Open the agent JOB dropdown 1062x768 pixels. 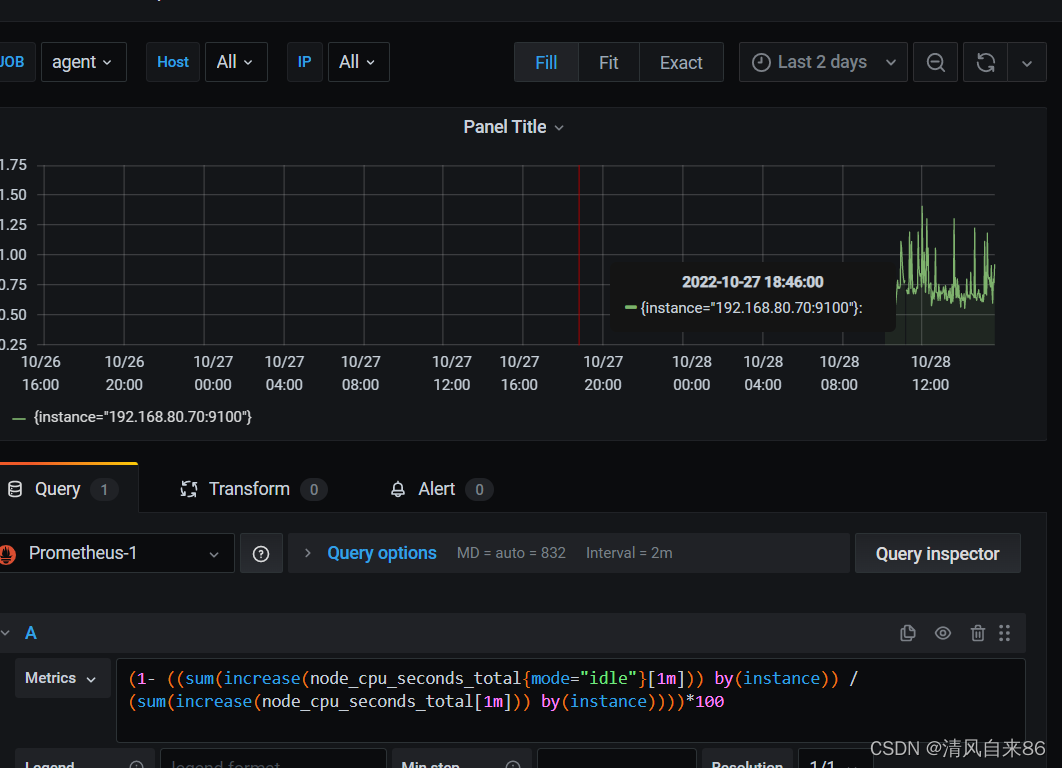(83, 62)
